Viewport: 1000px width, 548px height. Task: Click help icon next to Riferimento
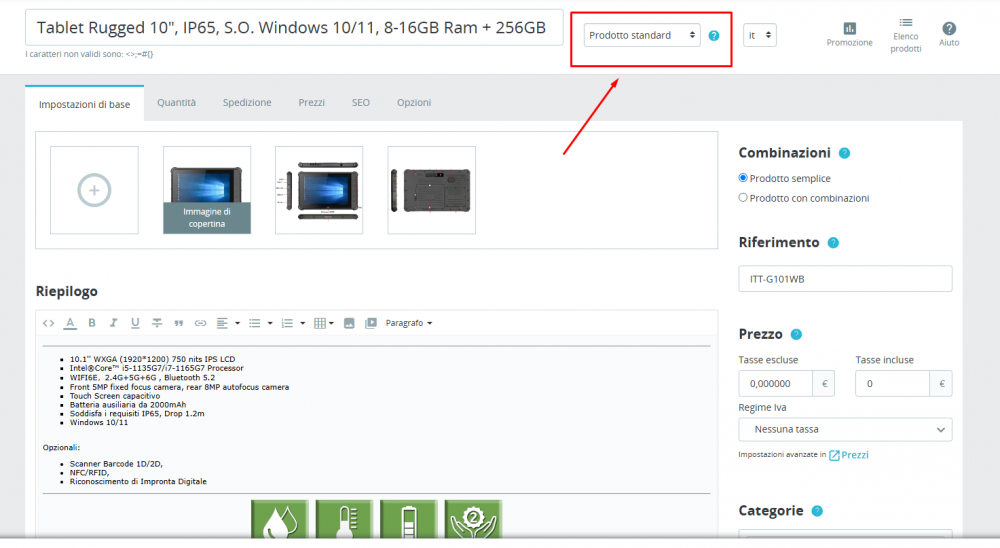(x=833, y=243)
